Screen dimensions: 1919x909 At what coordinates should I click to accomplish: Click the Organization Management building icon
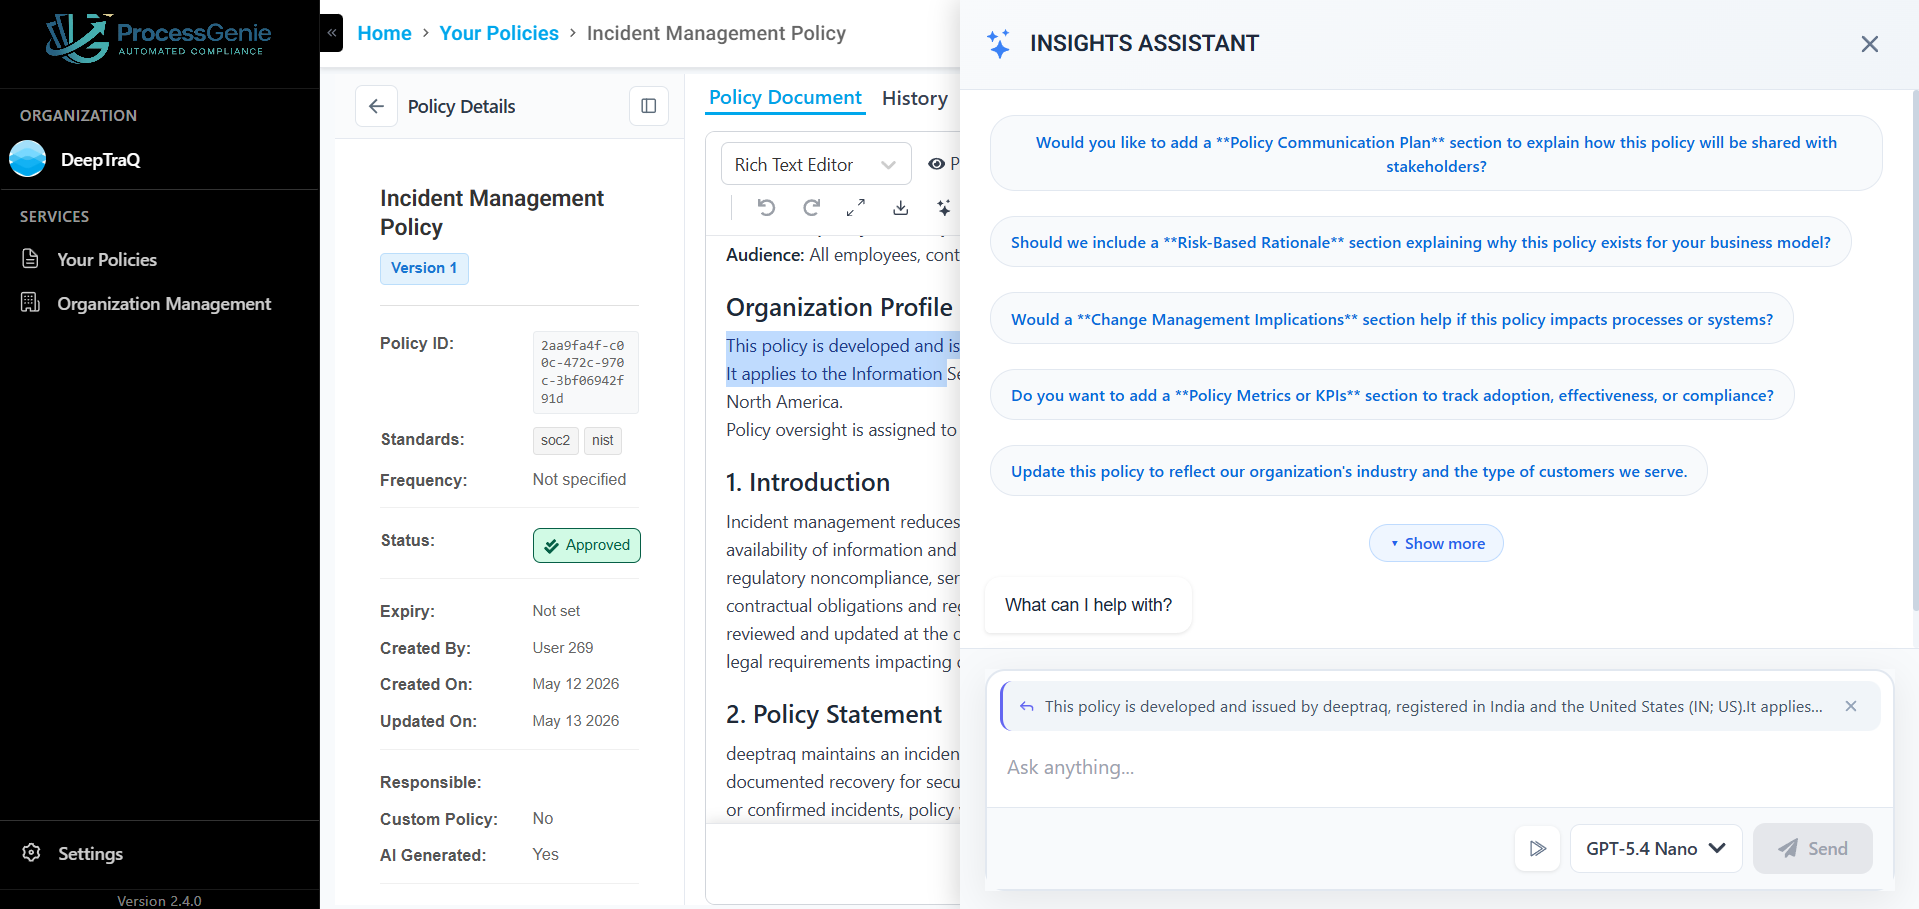[31, 303]
